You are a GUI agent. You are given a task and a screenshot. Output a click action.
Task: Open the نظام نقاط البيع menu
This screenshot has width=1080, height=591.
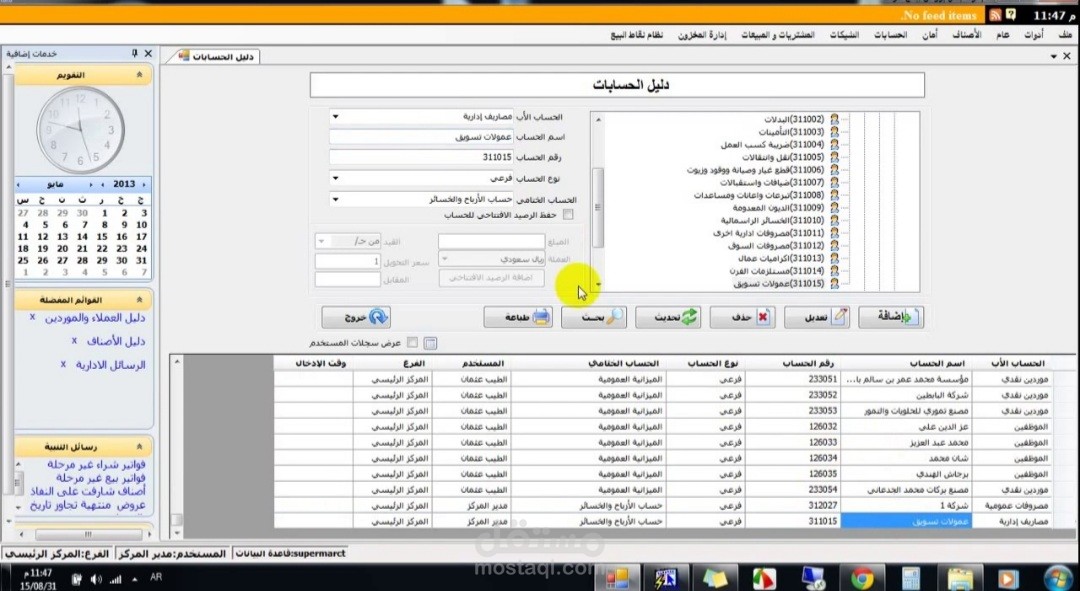[x=636, y=34]
